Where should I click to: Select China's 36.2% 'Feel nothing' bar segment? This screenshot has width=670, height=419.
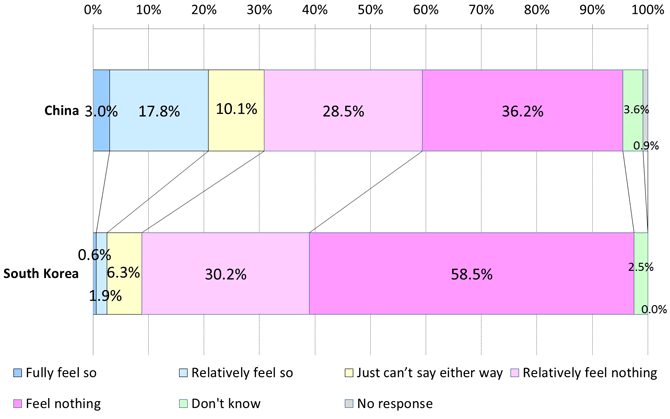tap(522, 111)
